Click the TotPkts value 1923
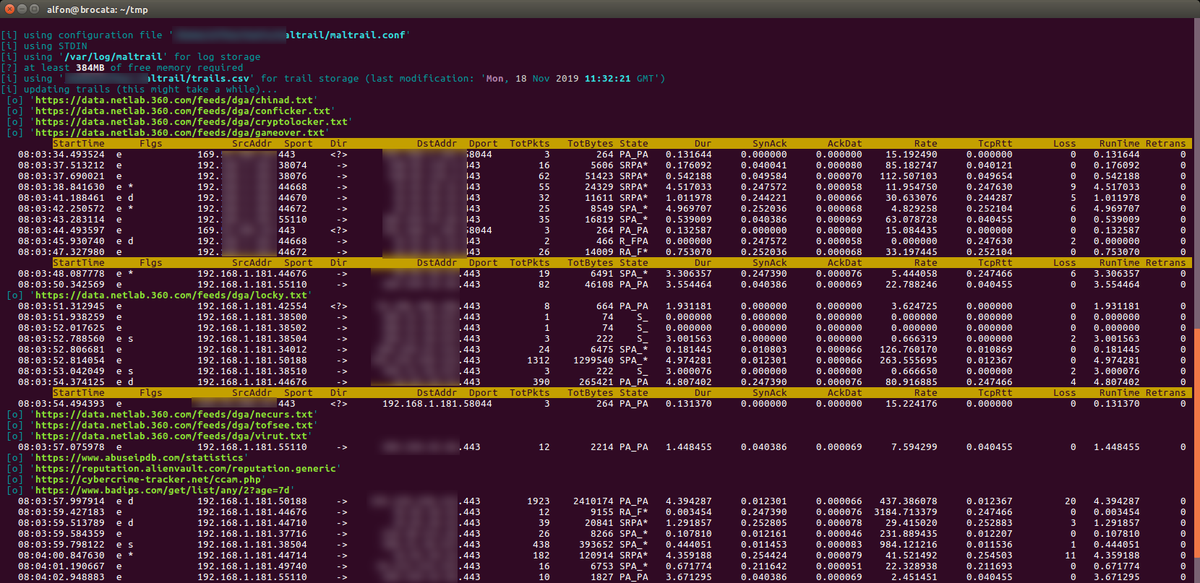The width and height of the screenshot is (1200, 583). [539, 502]
